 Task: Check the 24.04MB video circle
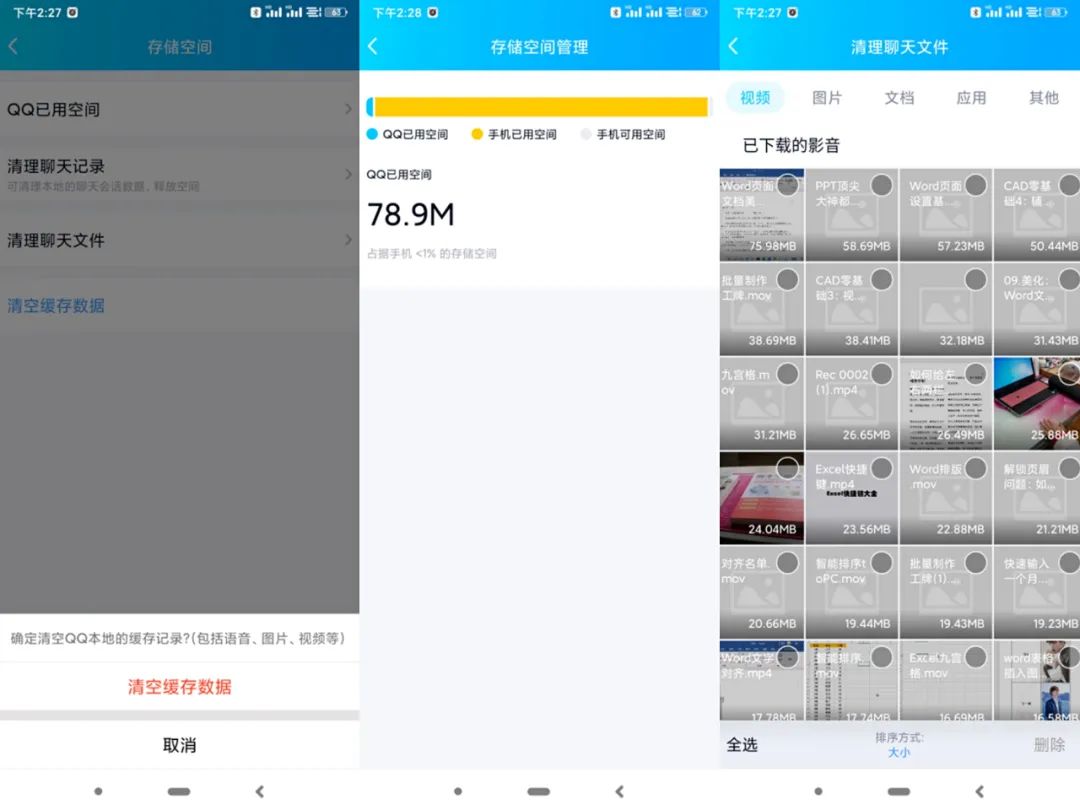pyautogui.click(x=787, y=468)
